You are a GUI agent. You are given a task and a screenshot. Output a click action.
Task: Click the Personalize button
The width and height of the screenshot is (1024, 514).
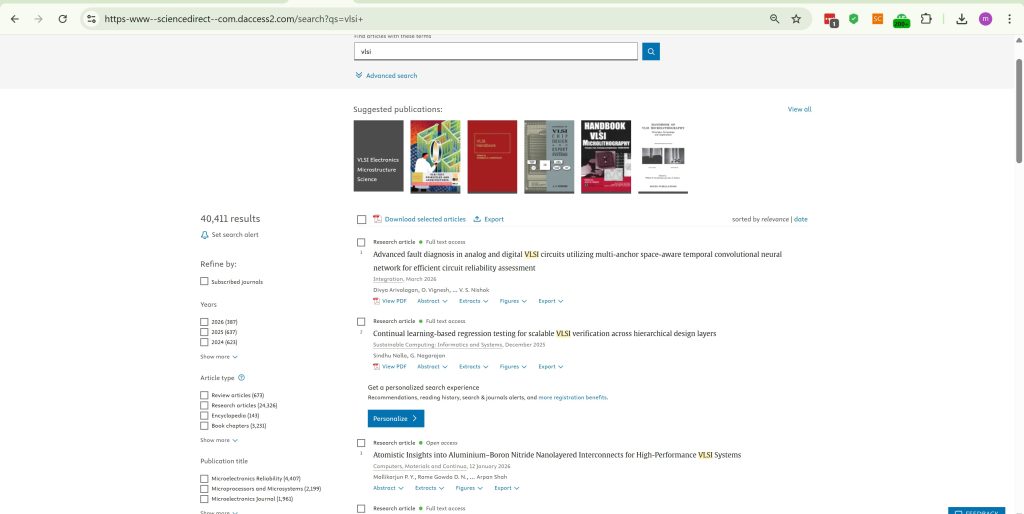coord(396,419)
